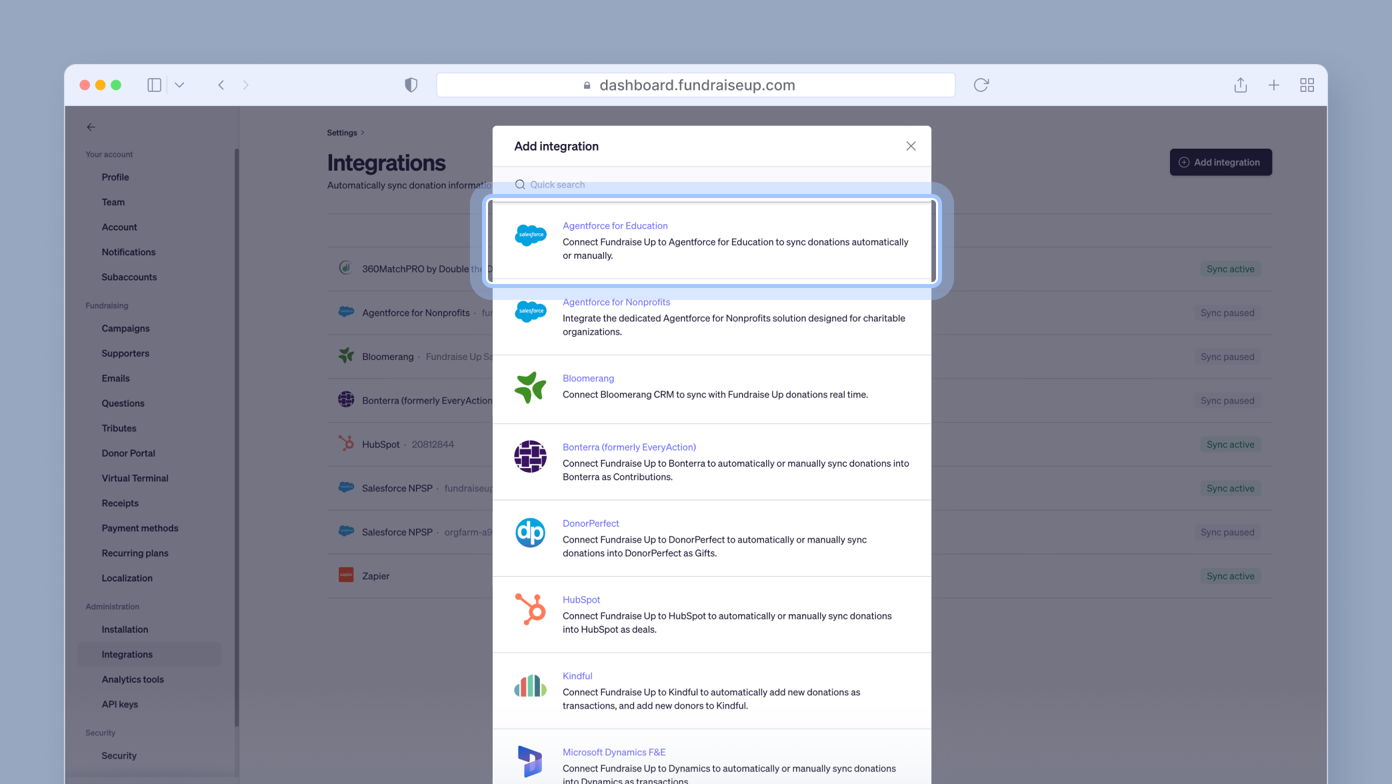Open Agentforce for Nonprofits link in dialog
The width and height of the screenshot is (1392, 784).
point(616,302)
